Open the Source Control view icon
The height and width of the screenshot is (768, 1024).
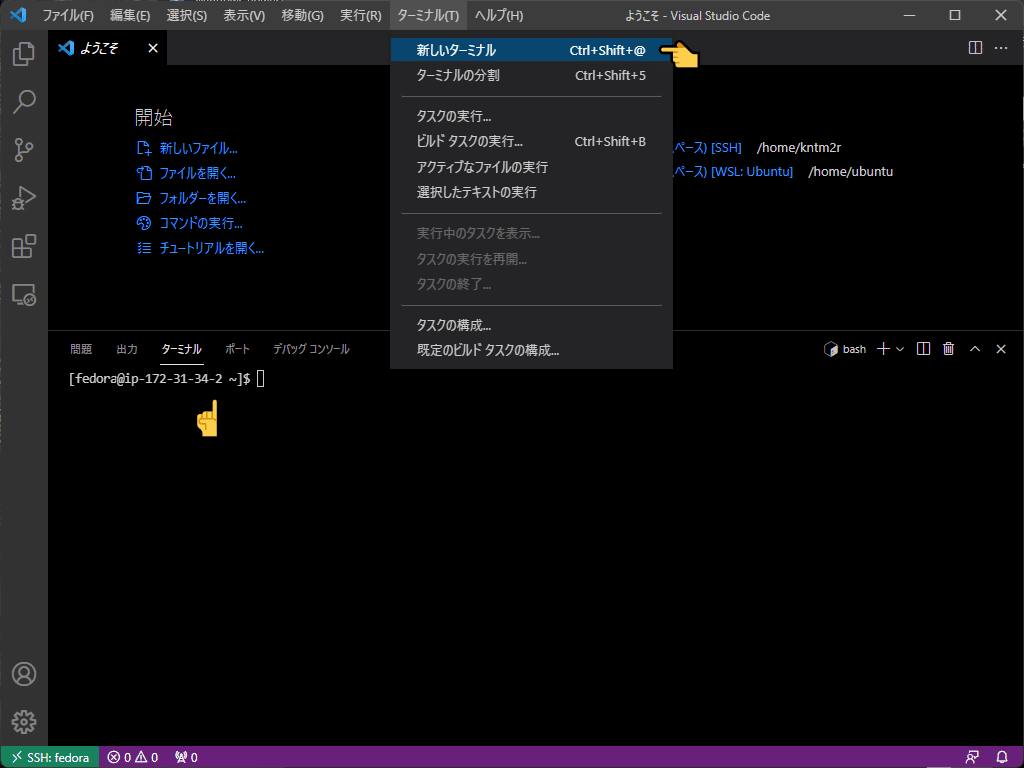pos(24,150)
